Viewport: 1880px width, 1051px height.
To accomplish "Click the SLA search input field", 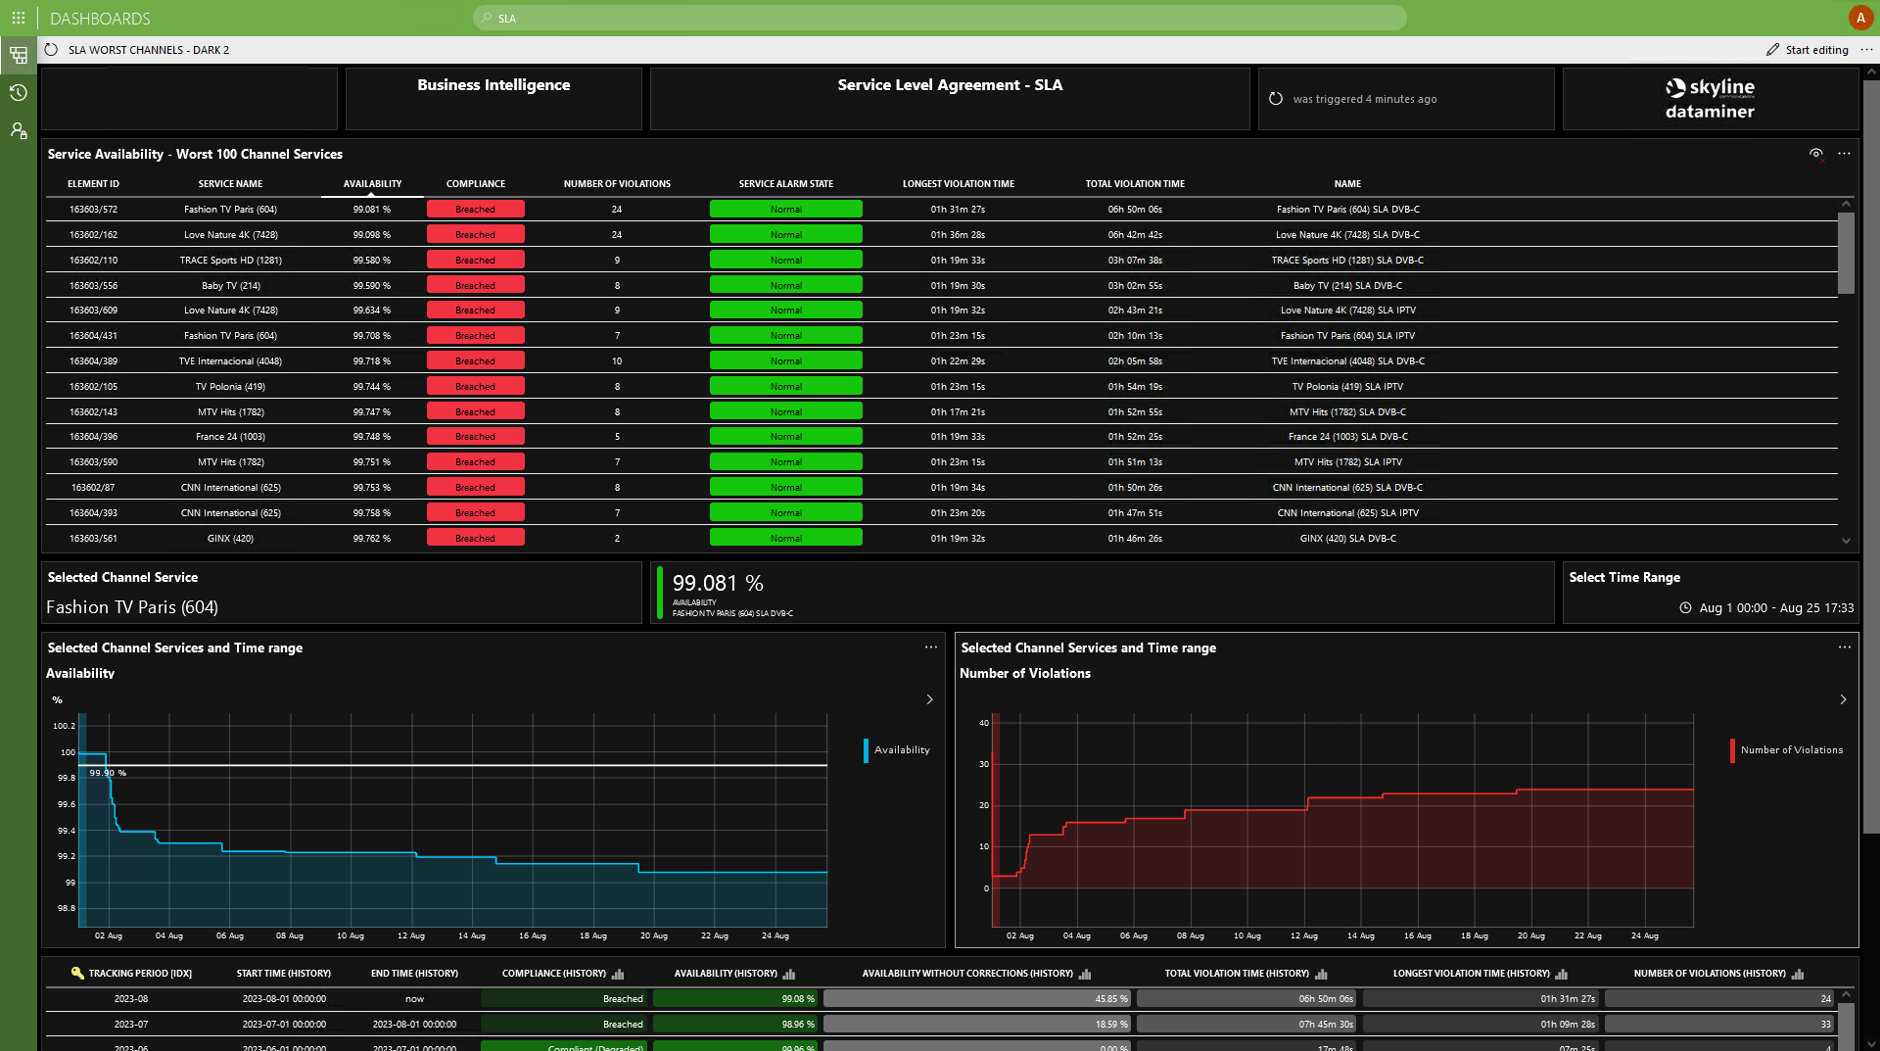I will (940, 18).
